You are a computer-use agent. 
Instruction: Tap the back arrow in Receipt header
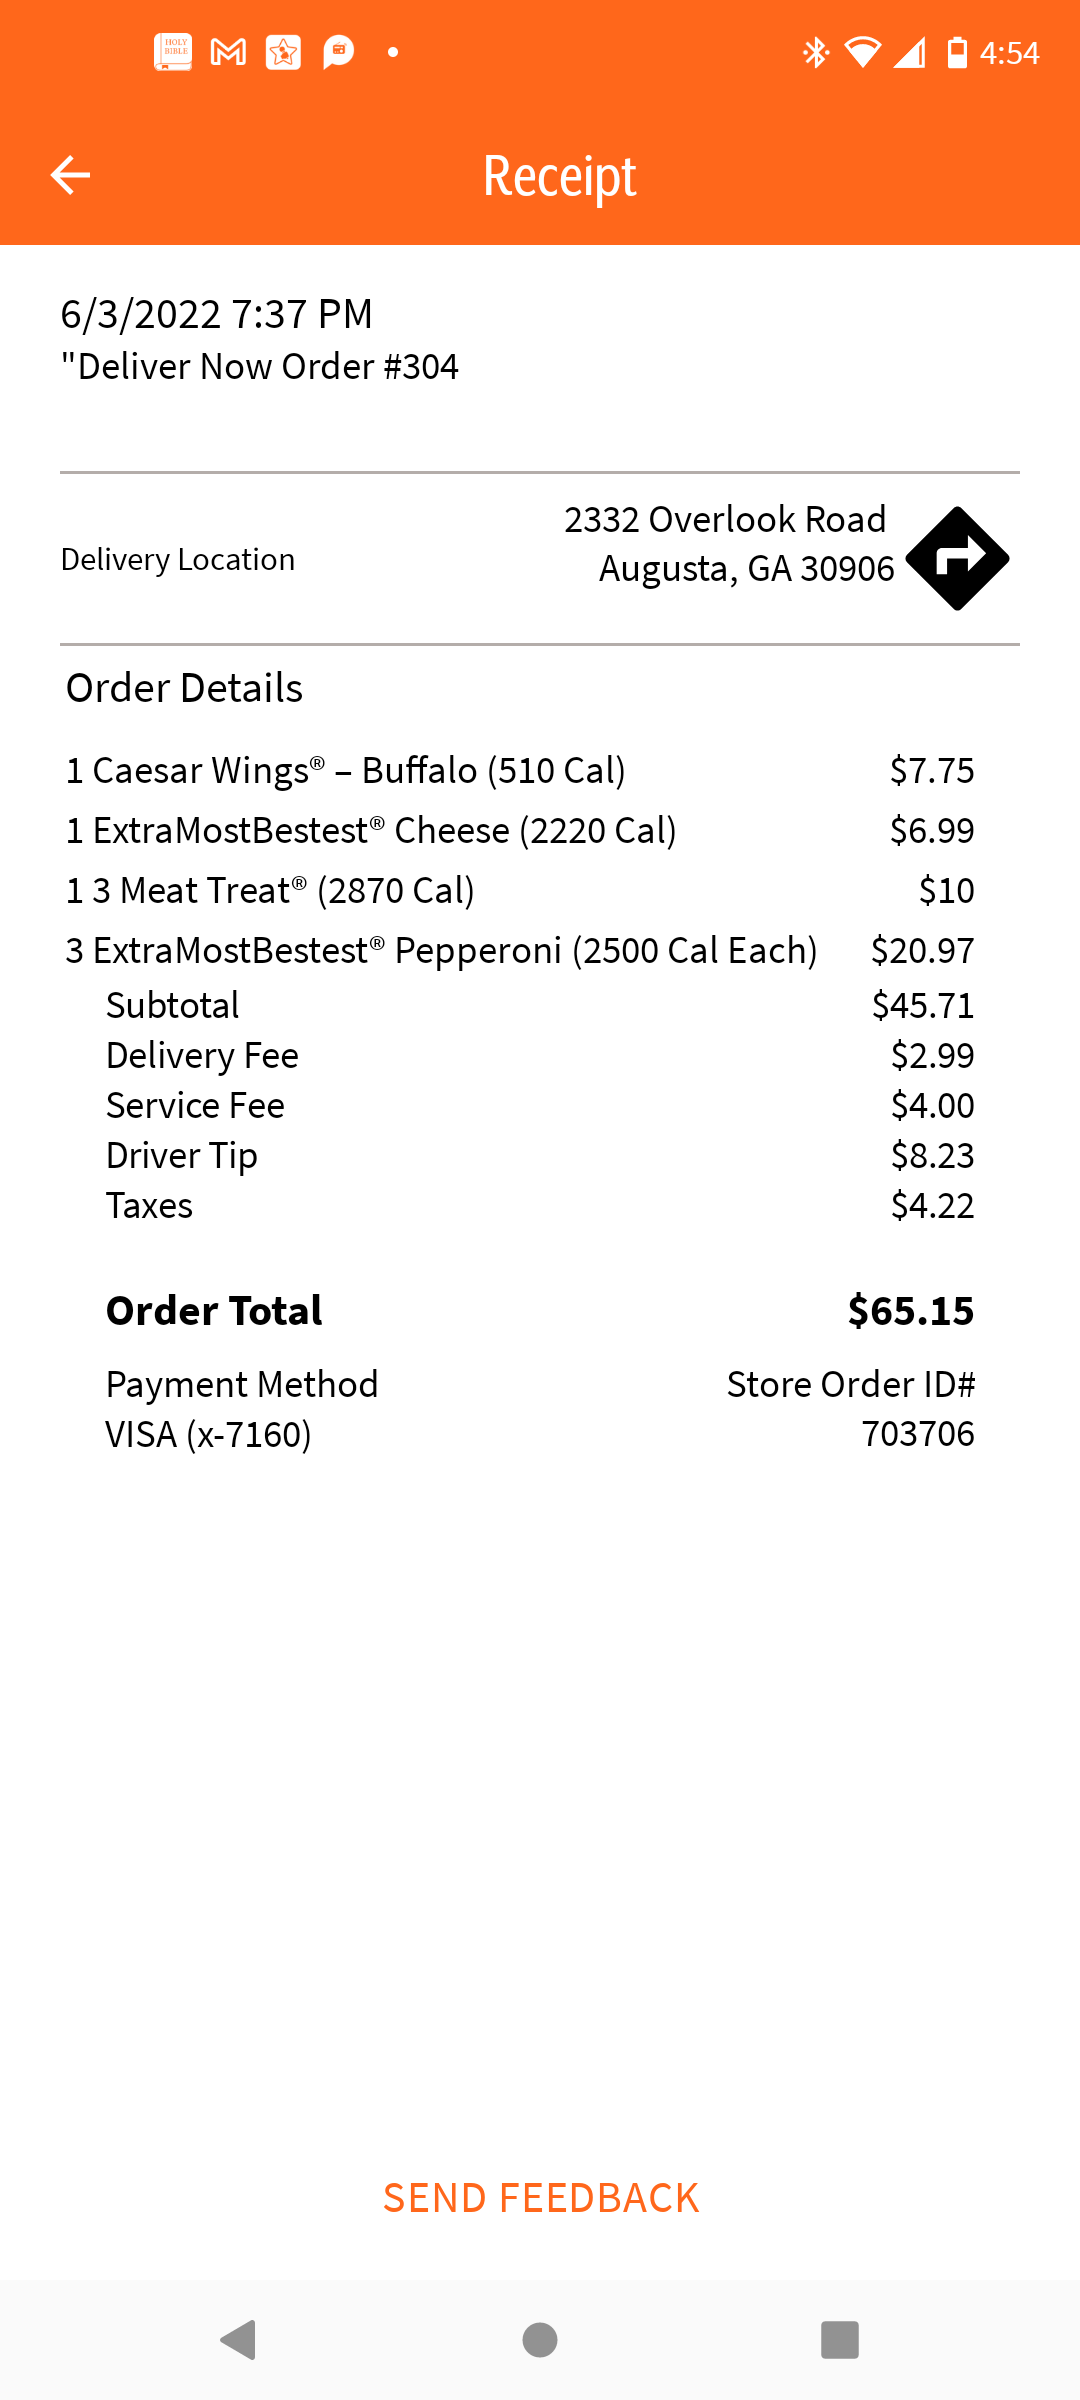tap(70, 175)
